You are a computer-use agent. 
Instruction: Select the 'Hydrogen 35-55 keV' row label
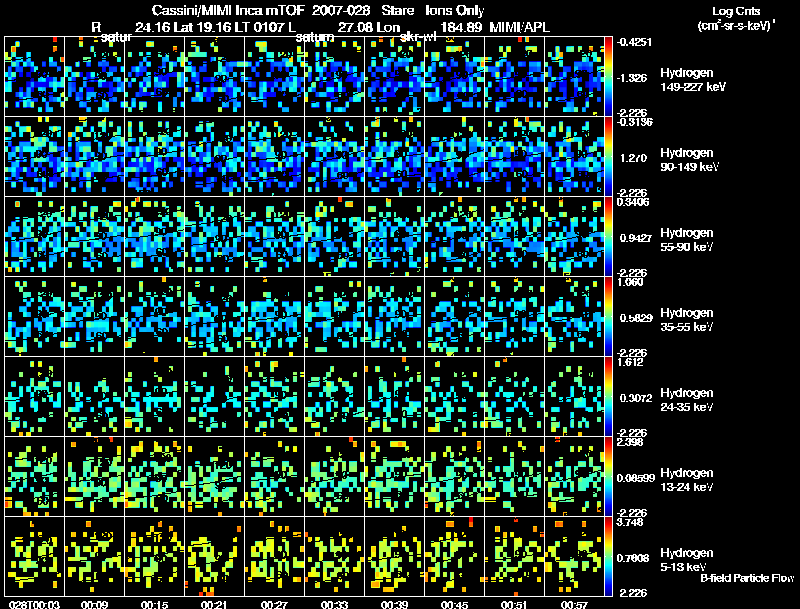tap(687, 320)
